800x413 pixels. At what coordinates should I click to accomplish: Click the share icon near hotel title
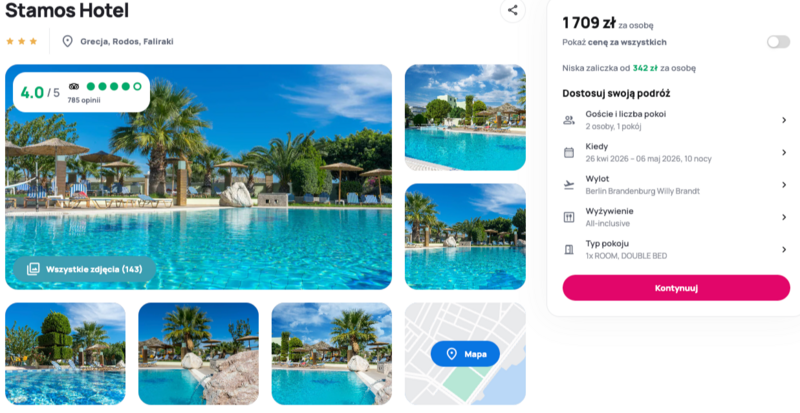pyautogui.click(x=513, y=10)
